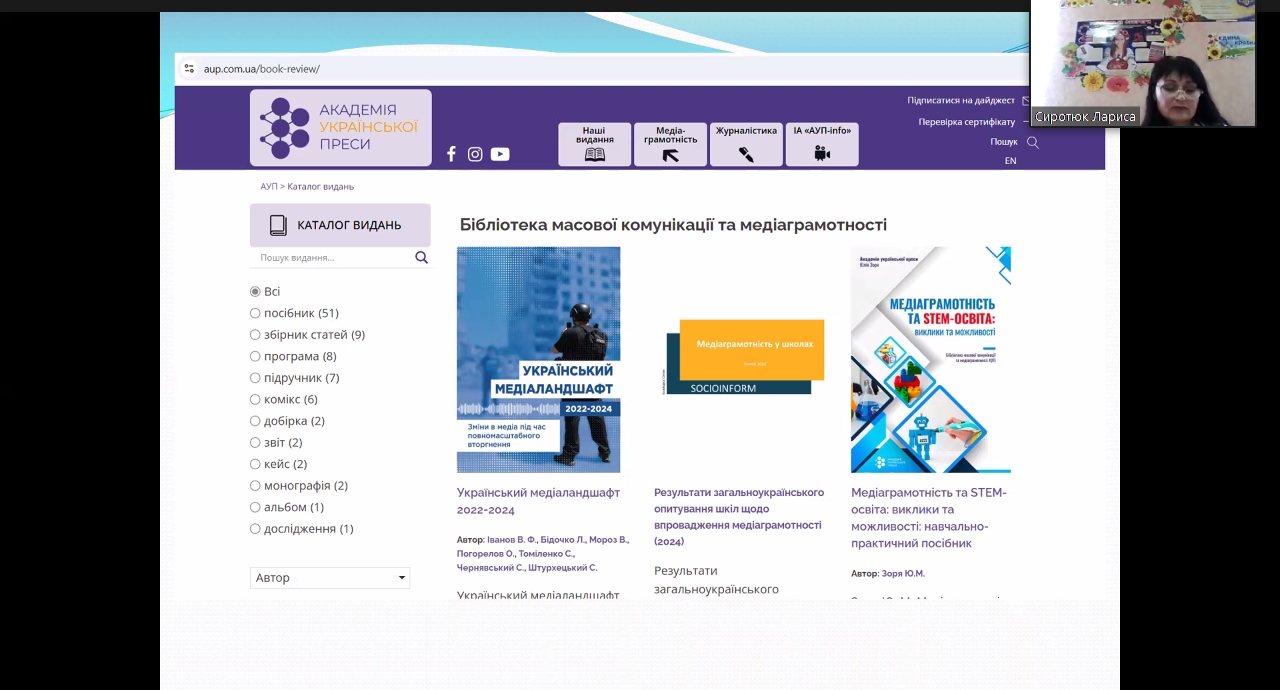Select the програма (8) filter
This screenshot has height=690, width=1280.
point(255,356)
